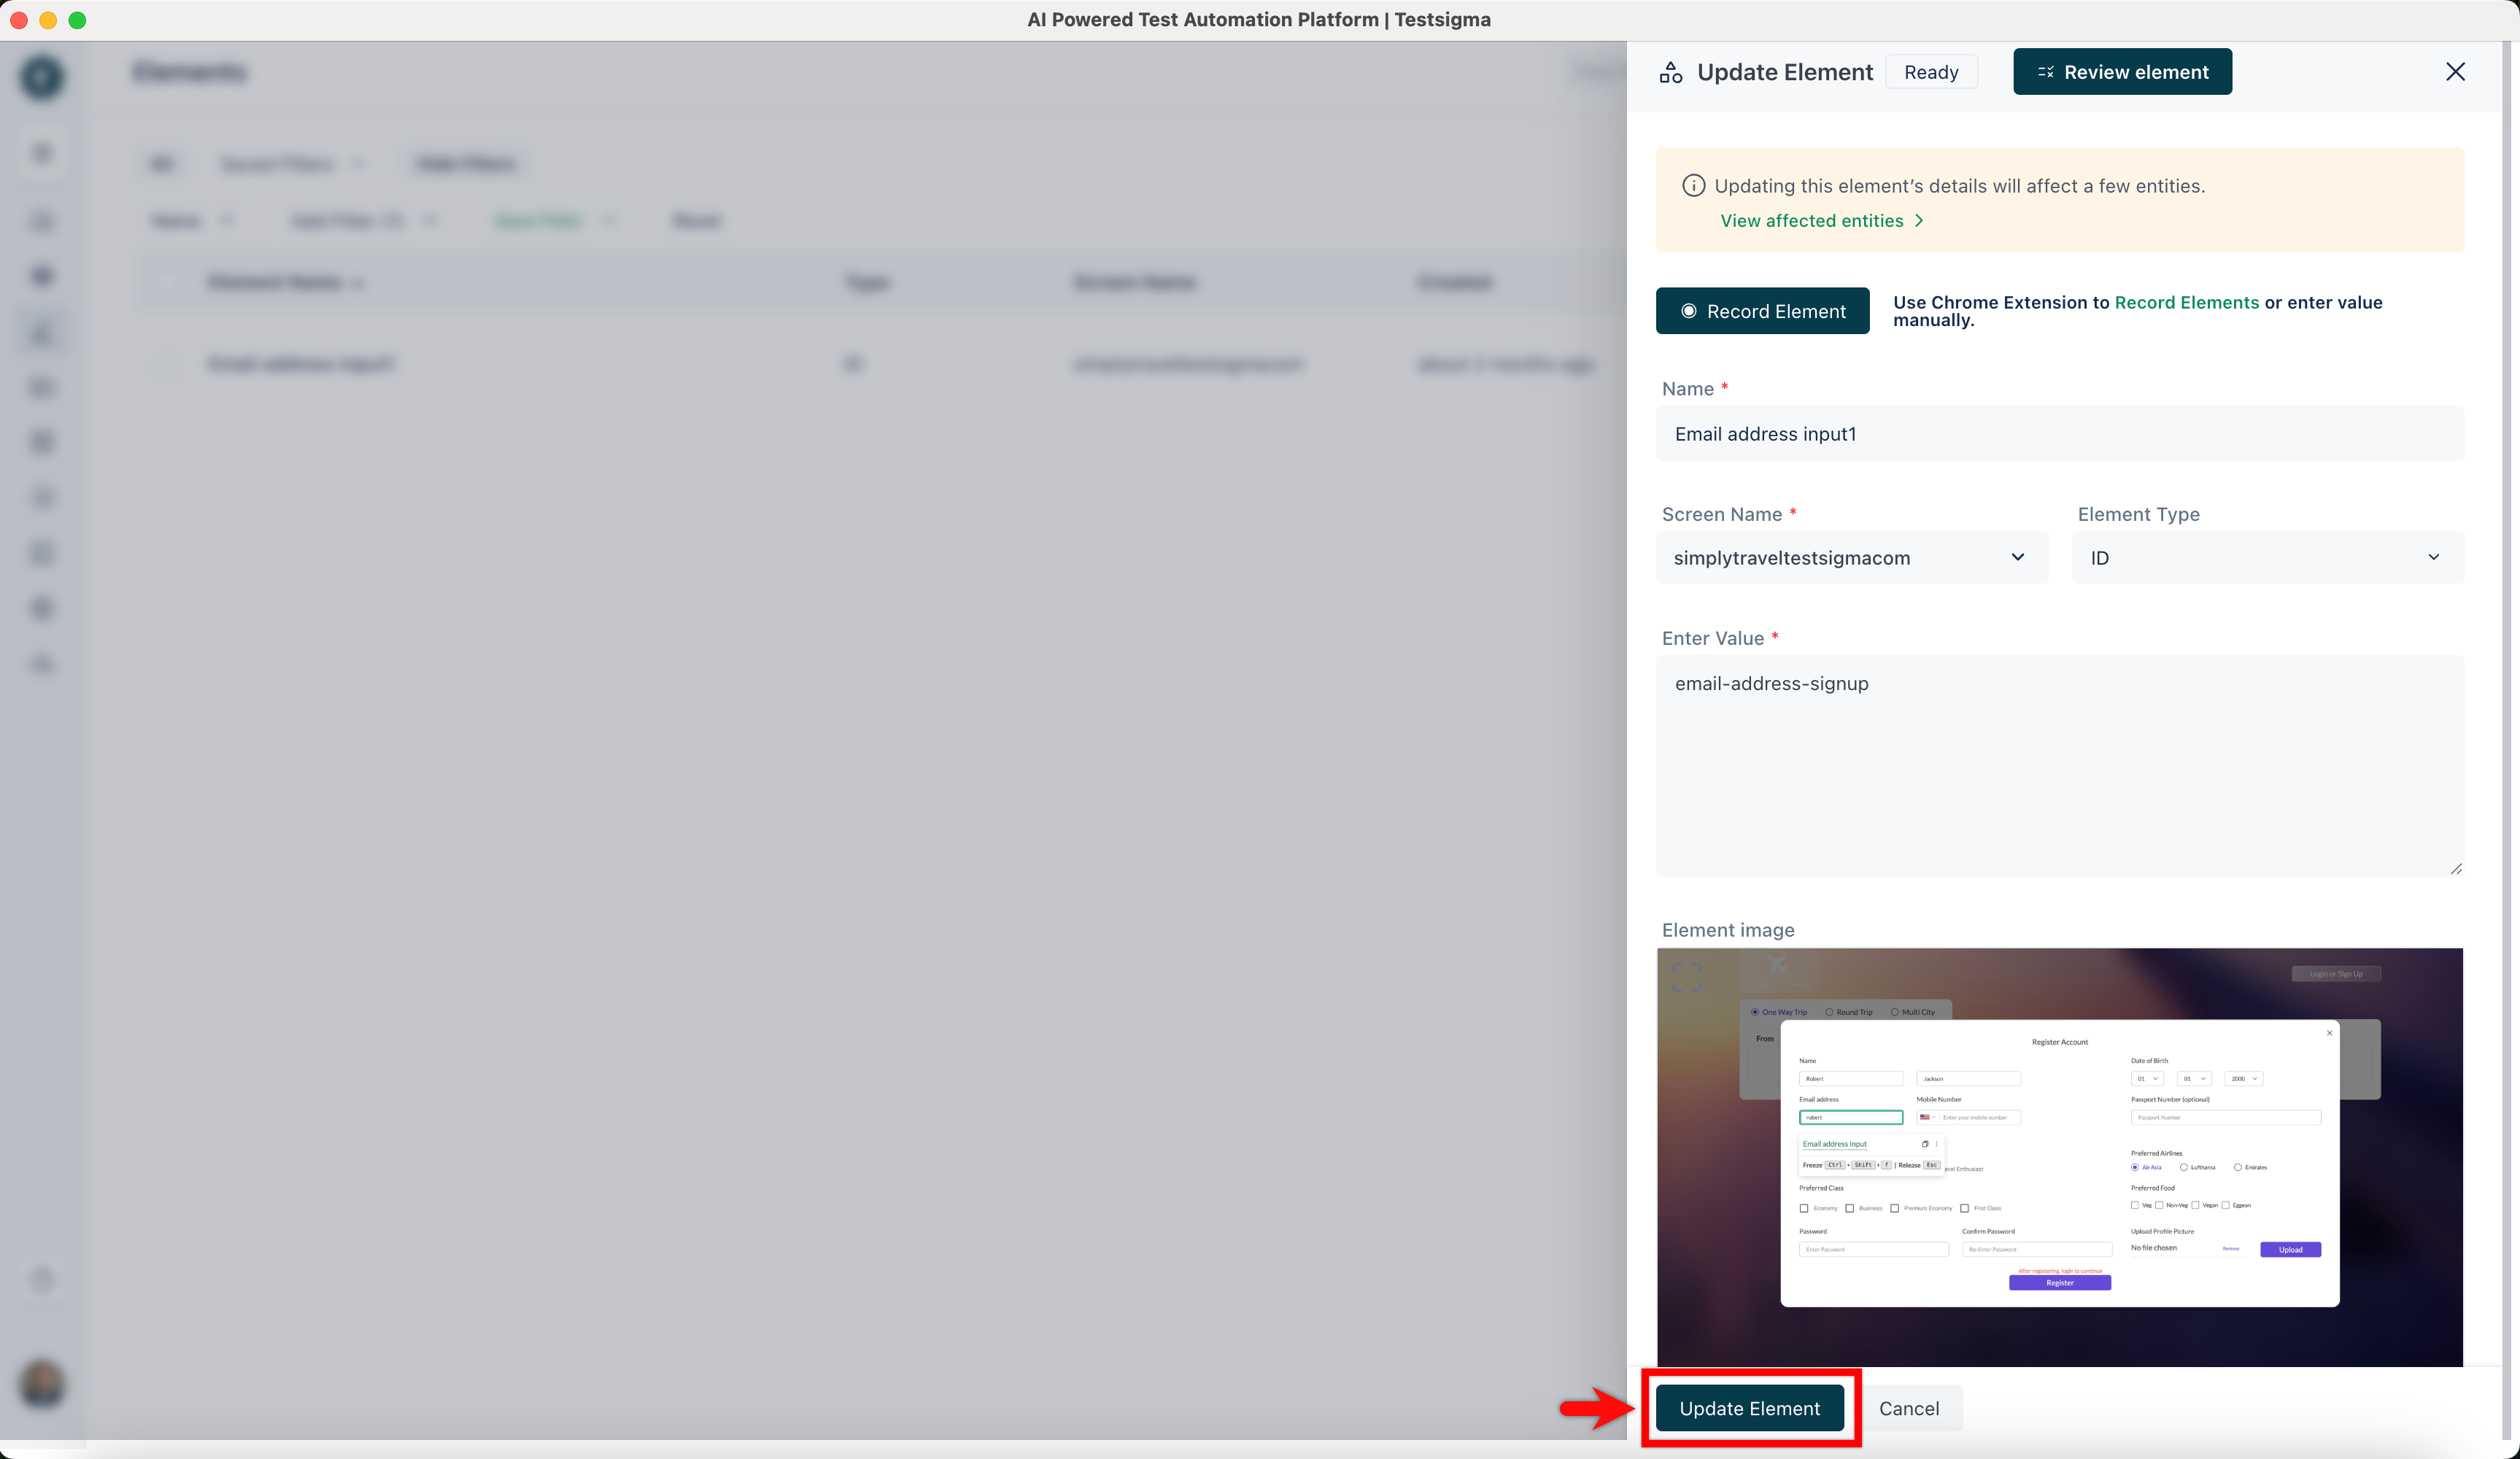Click the Update Element save button
The width and height of the screenshot is (2520, 1459).
[1749, 1408]
